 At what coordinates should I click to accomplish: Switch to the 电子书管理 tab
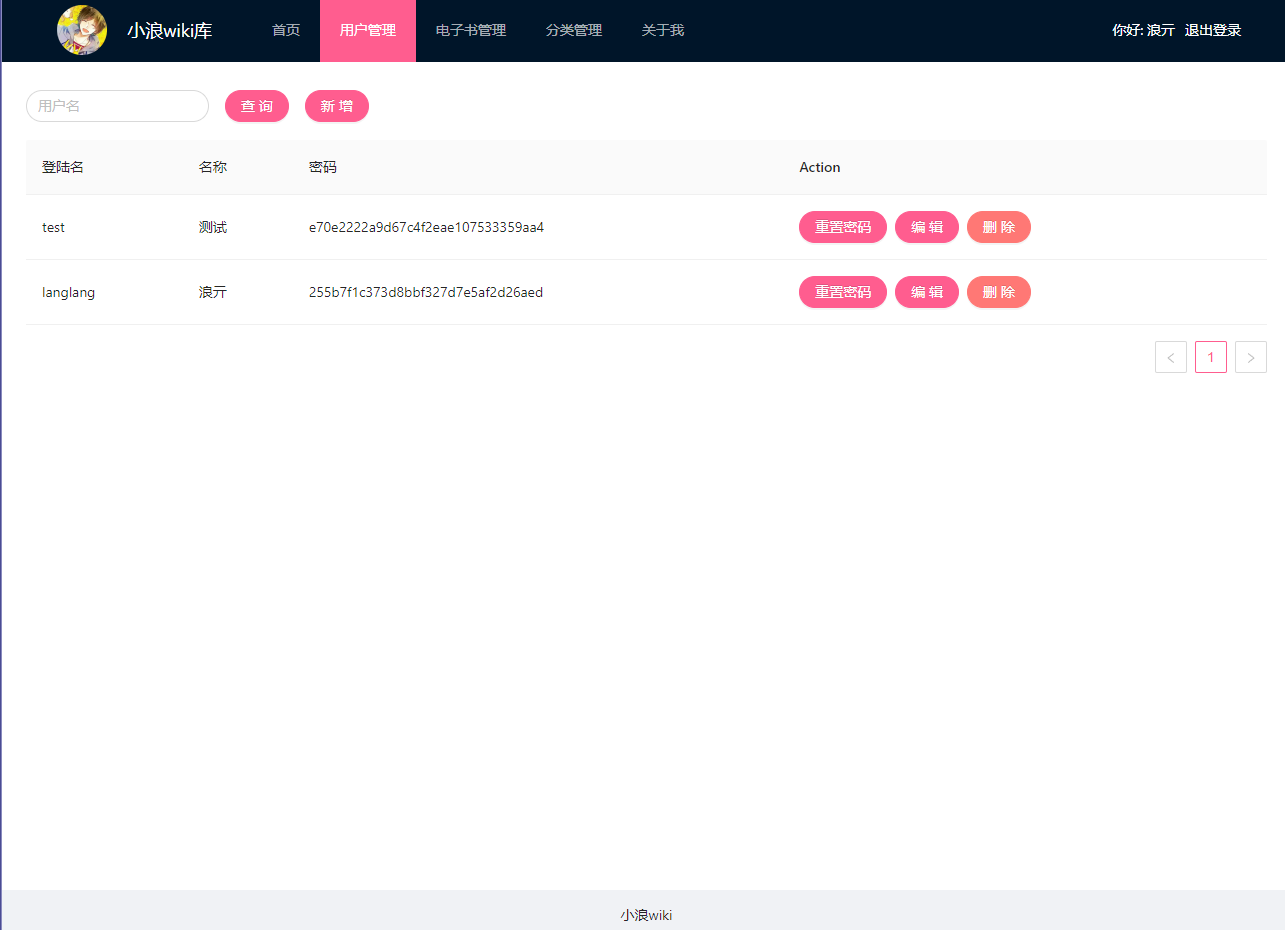point(469,30)
